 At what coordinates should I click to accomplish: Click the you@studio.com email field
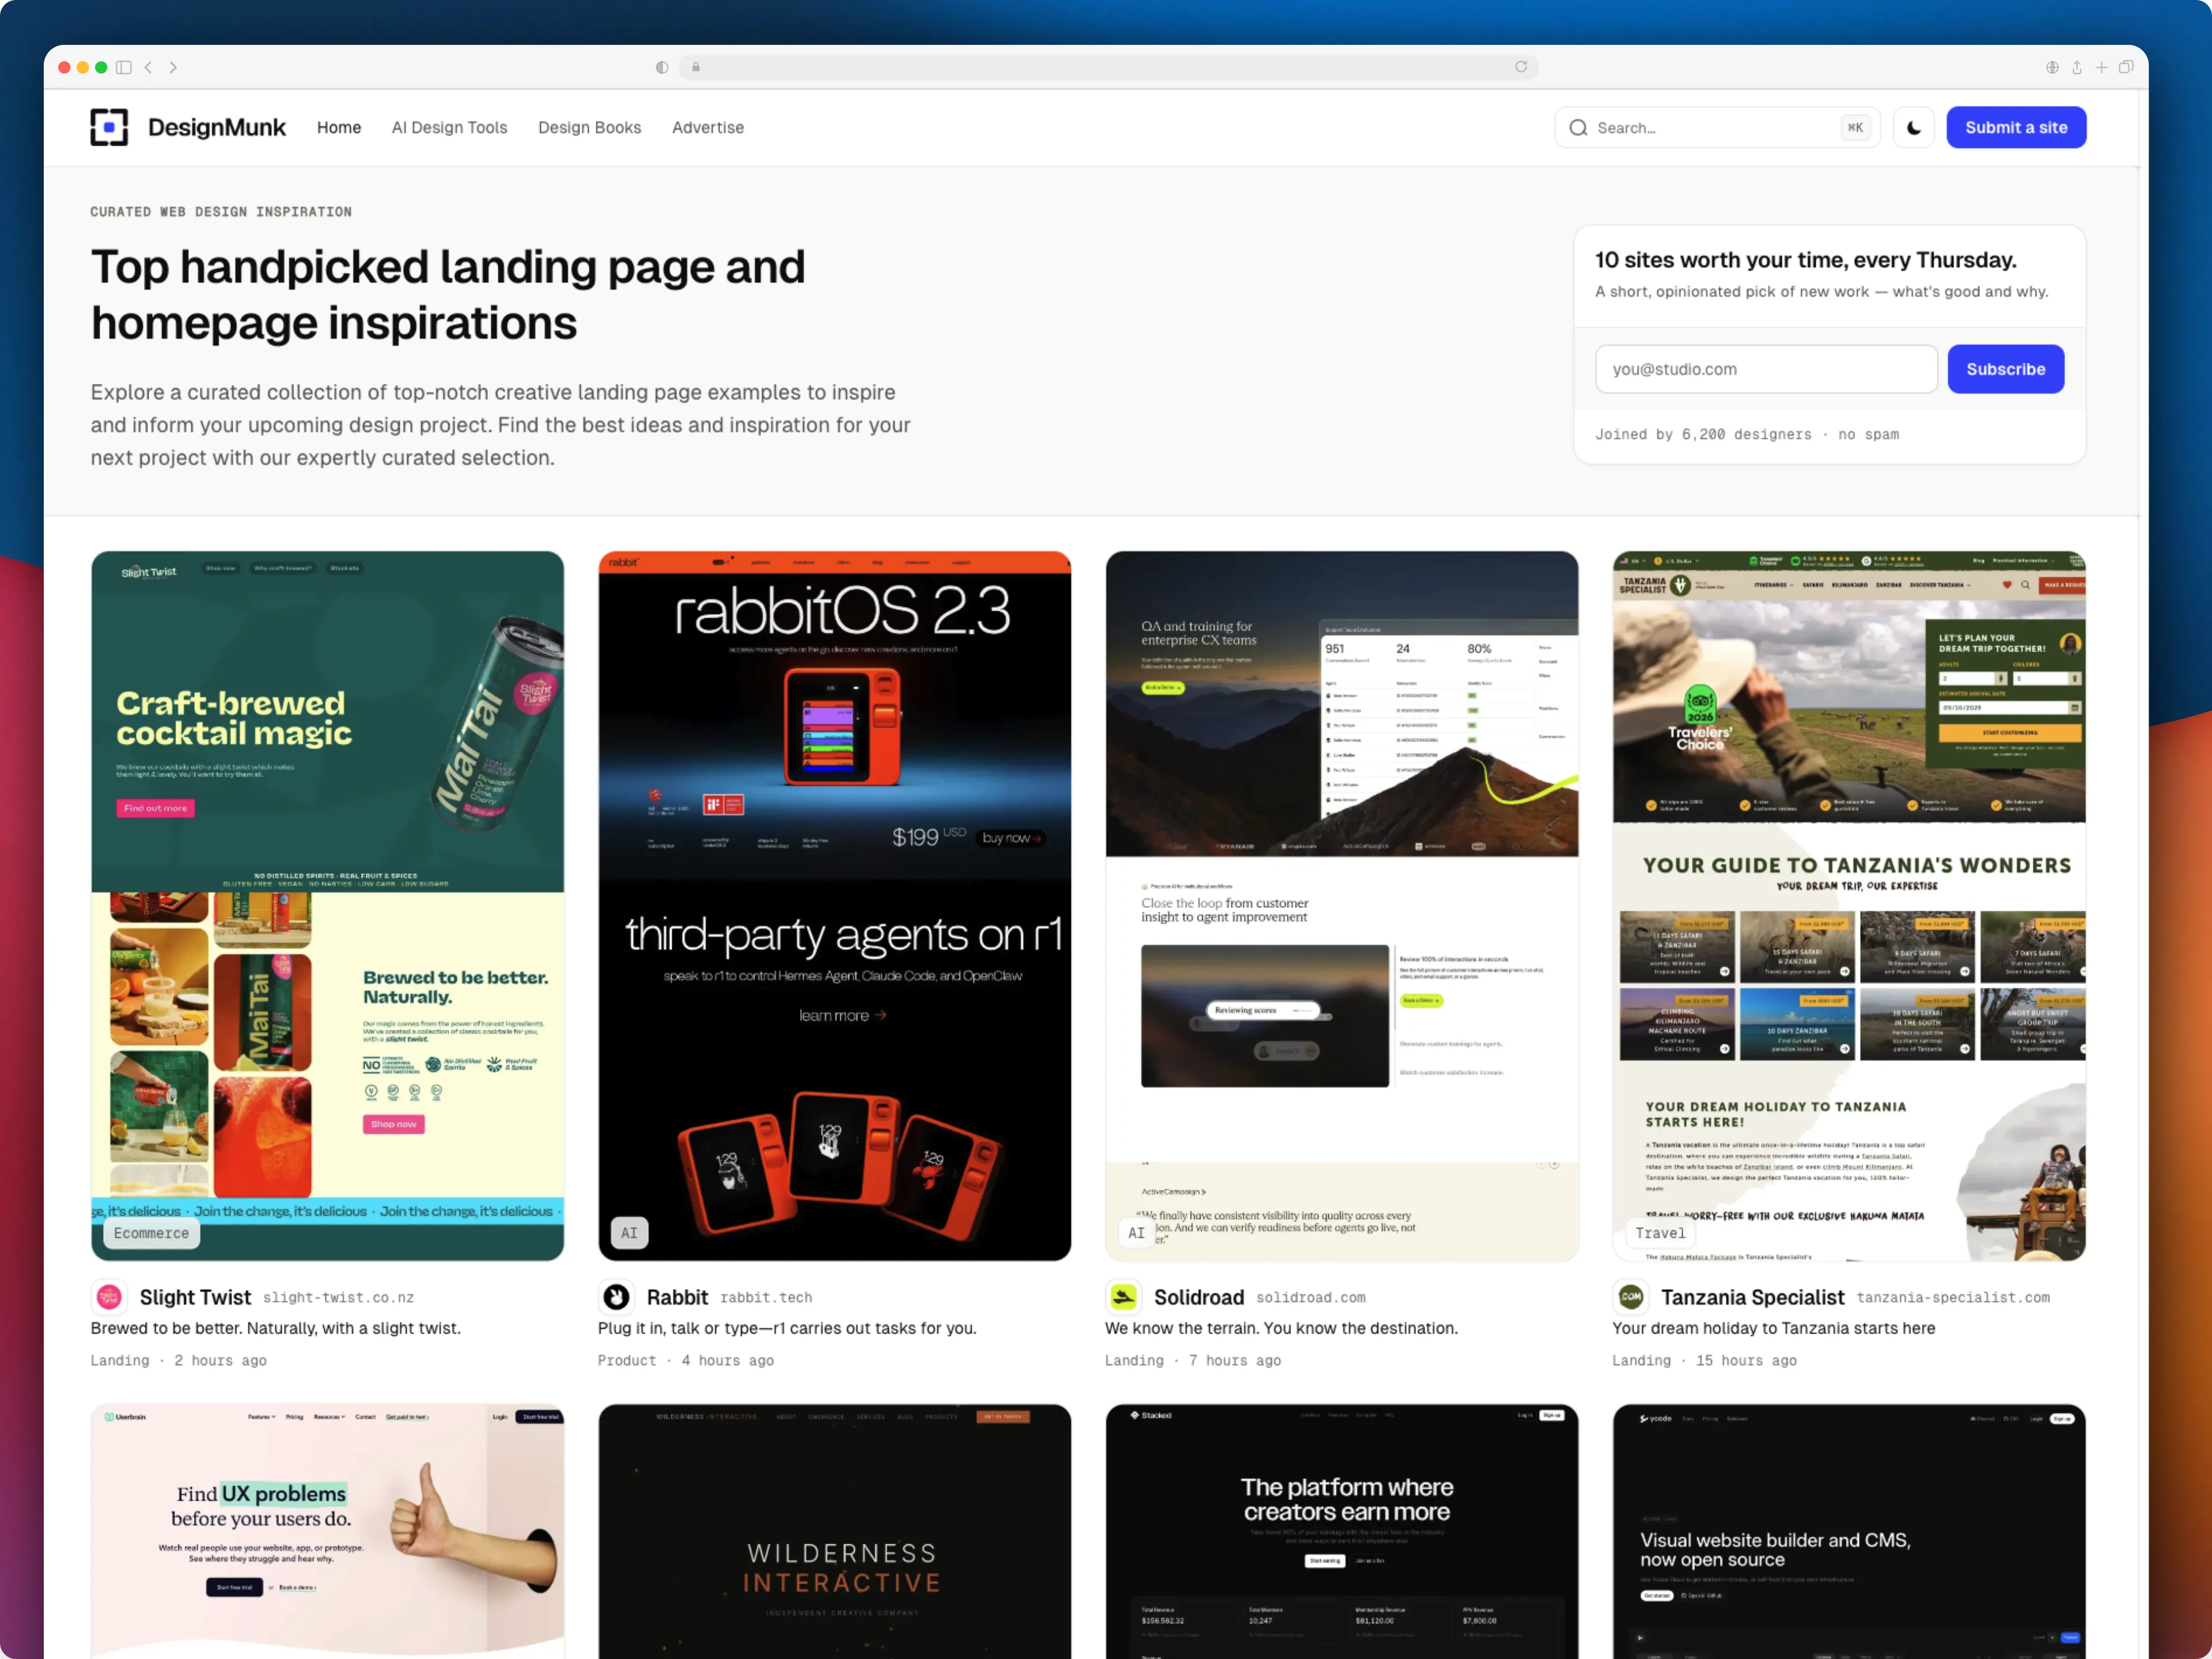[1766, 369]
